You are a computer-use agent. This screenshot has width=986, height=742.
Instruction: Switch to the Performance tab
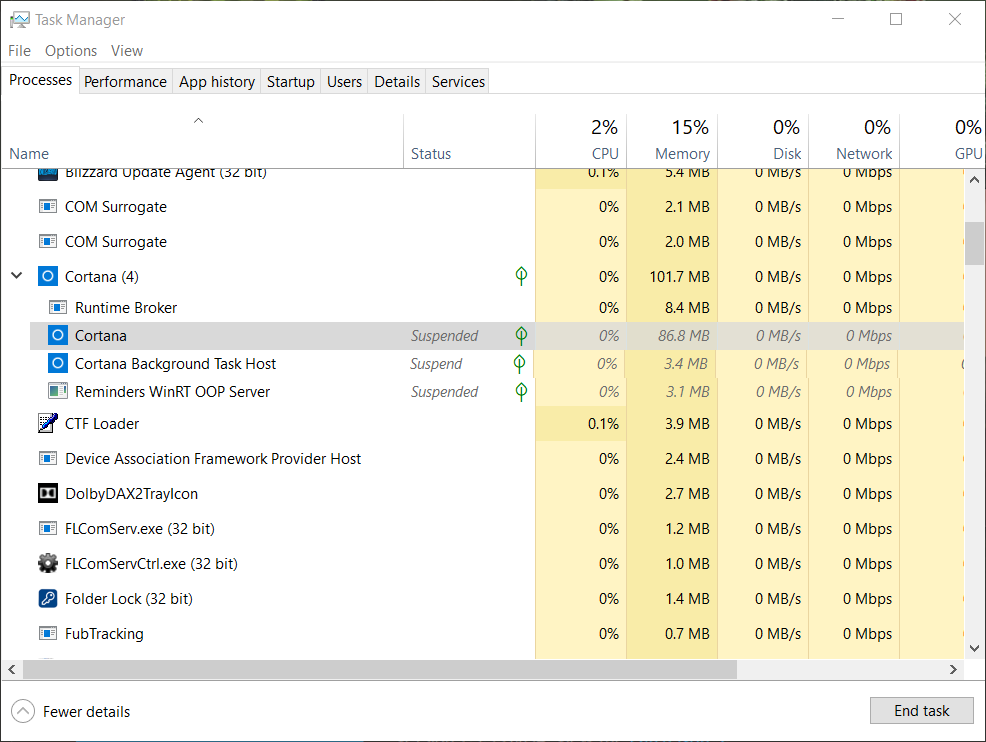click(x=125, y=82)
